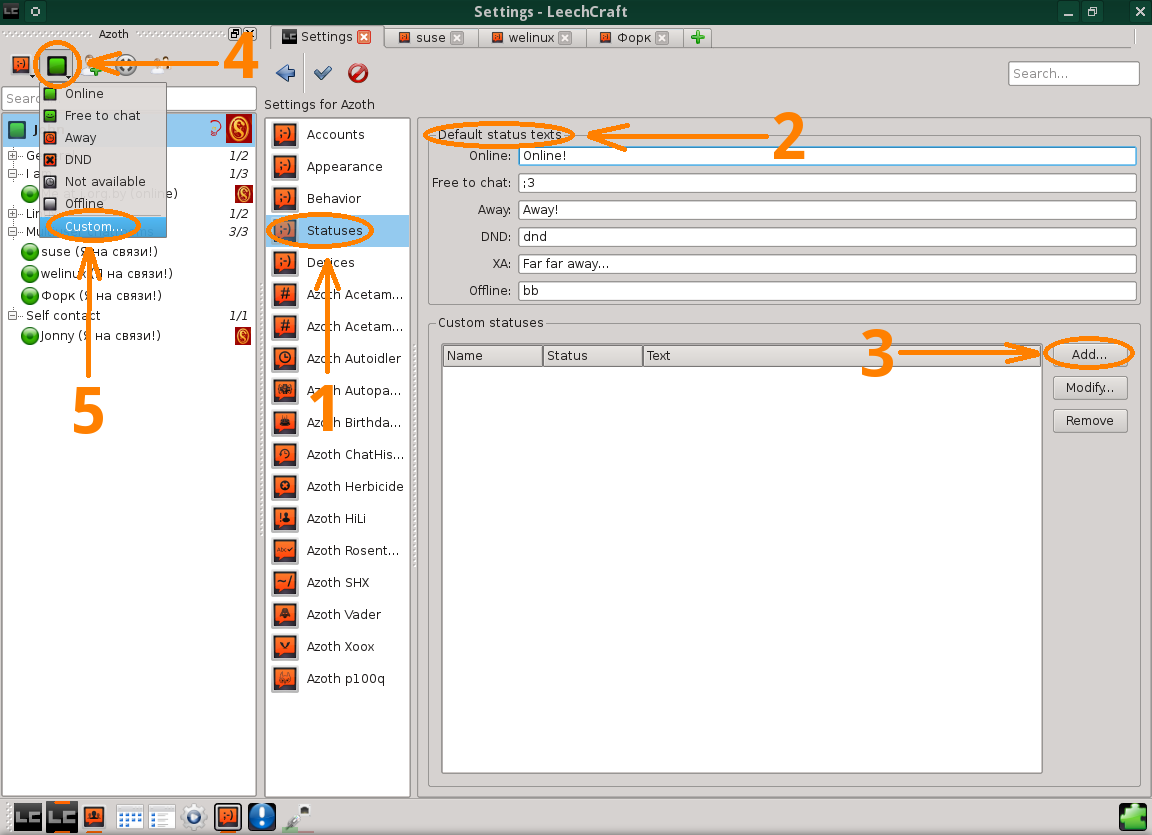Click the gear-shaped media icon in bottom bar
This screenshot has width=1152, height=835.
tap(194, 817)
